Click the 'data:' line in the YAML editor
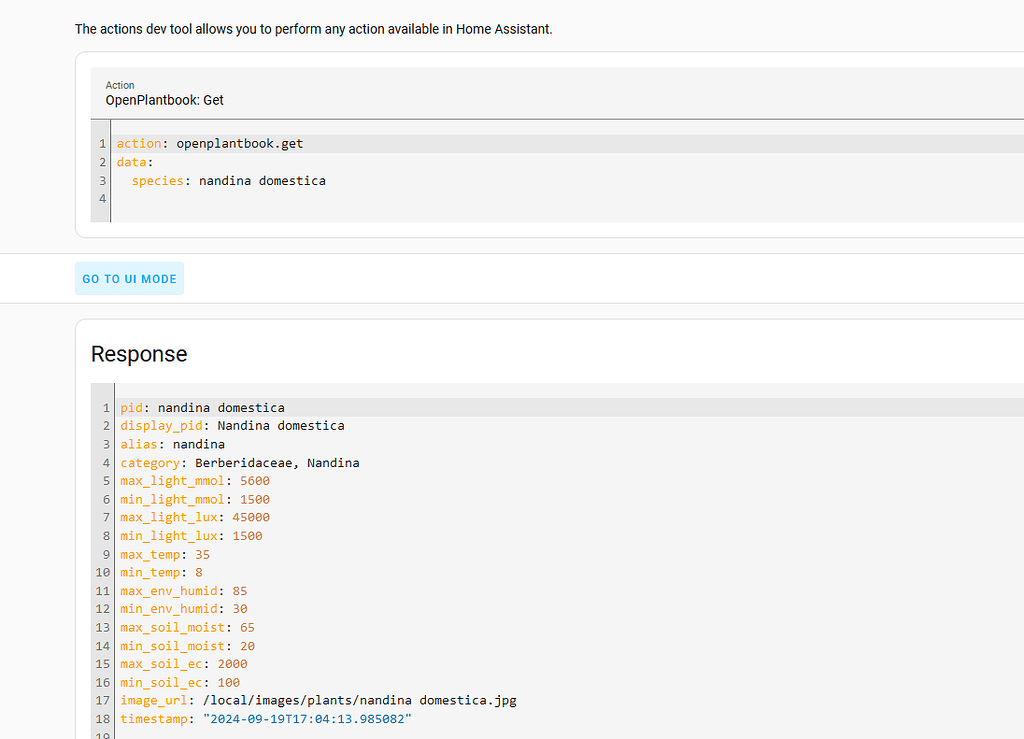The width and height of the screenshot is (1024, 739). click(x=132, y=162)
